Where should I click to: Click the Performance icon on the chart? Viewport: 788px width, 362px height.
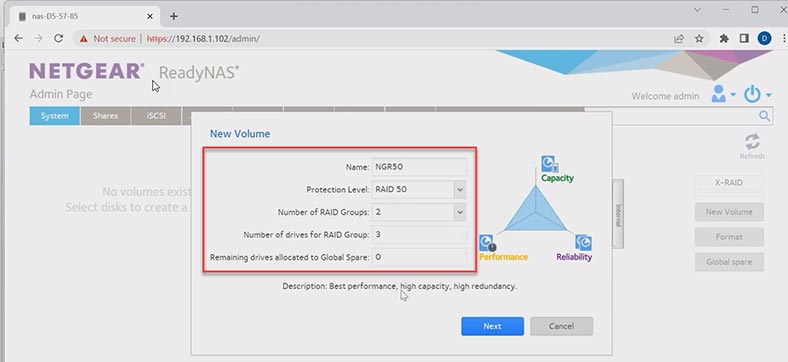pos(487,243)
